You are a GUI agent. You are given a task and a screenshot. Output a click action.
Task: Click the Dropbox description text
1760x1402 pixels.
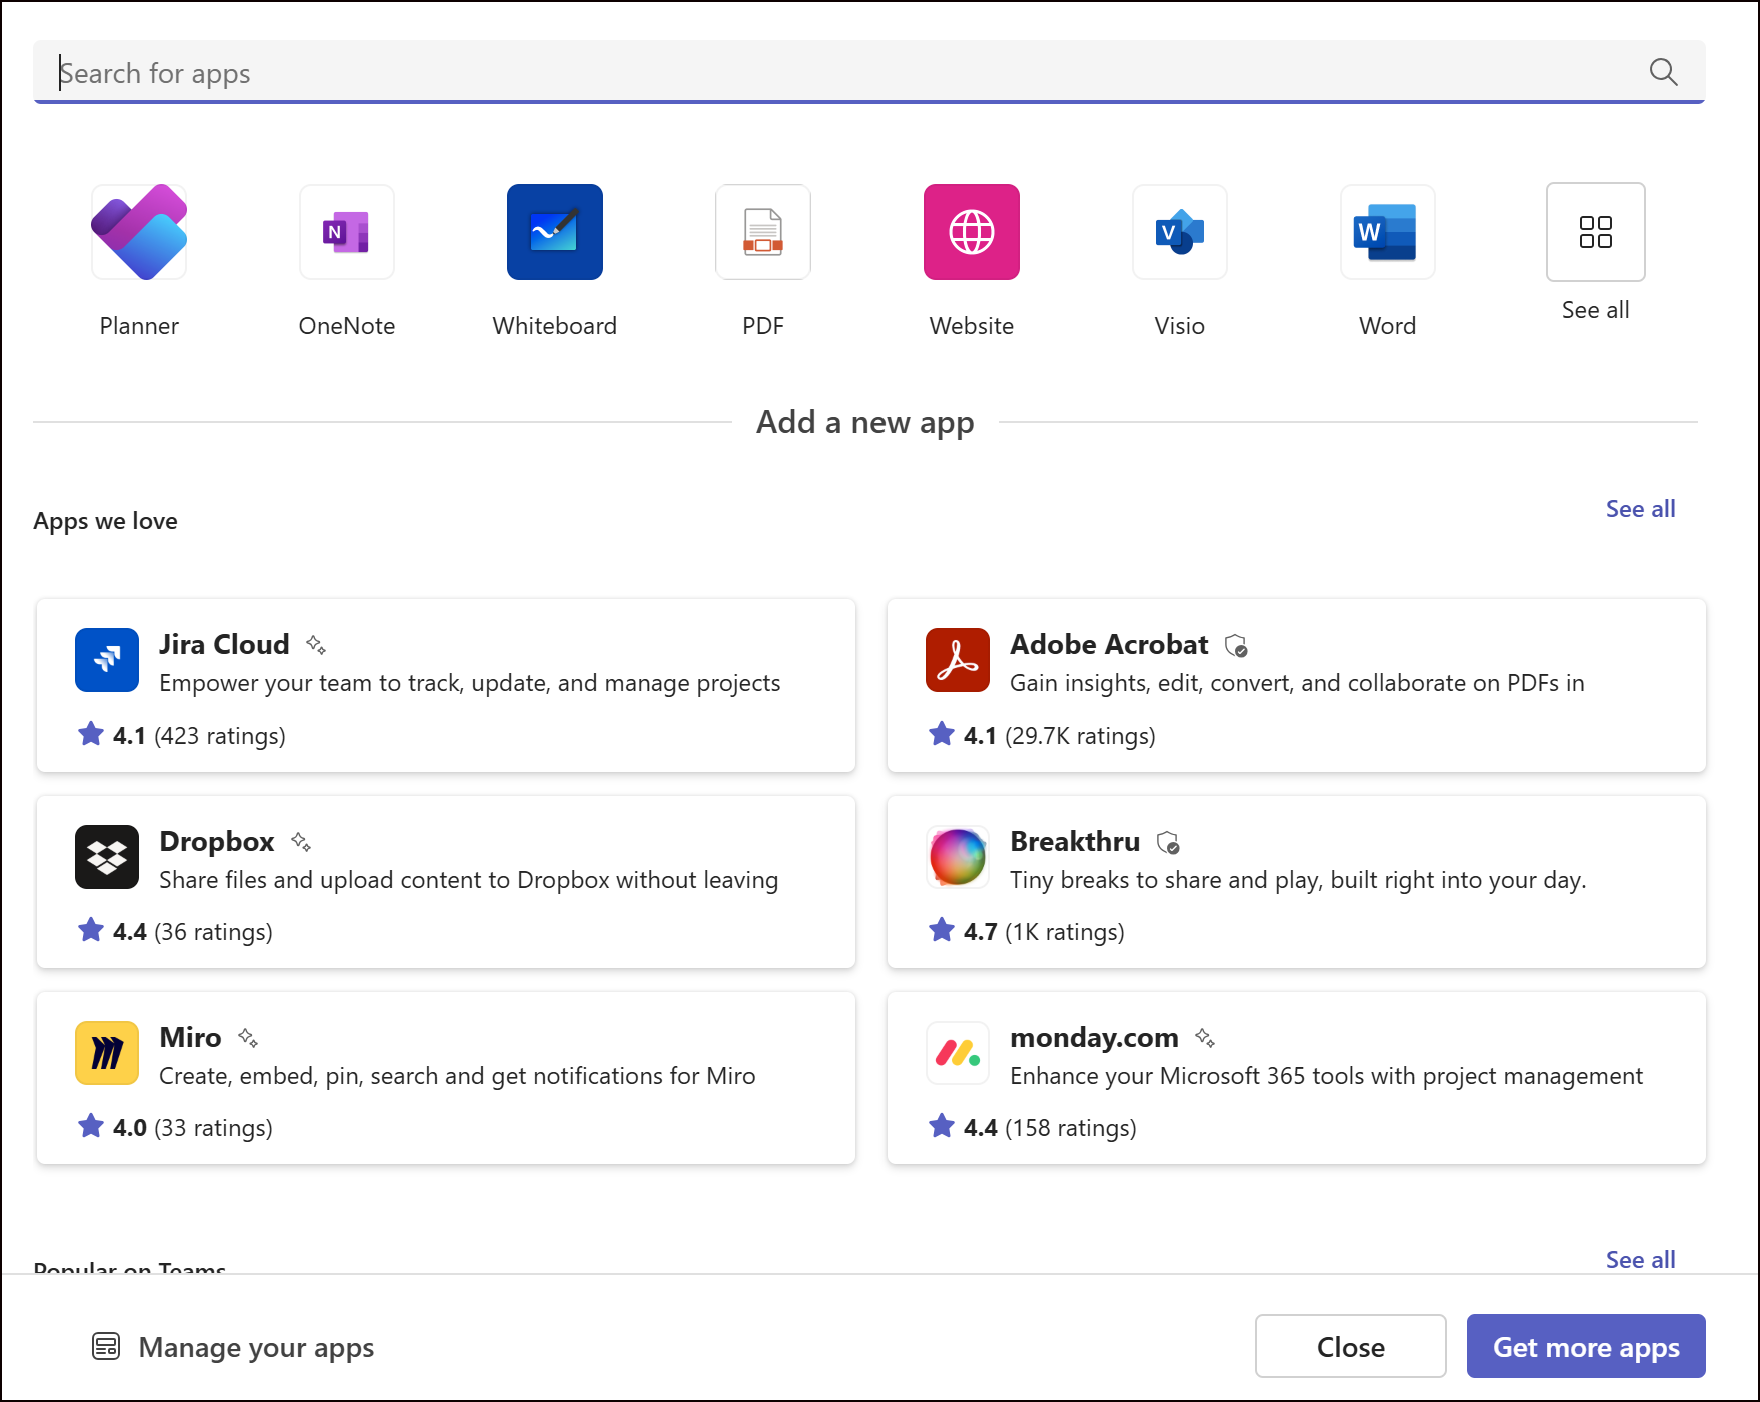click(x=469, y=880)
